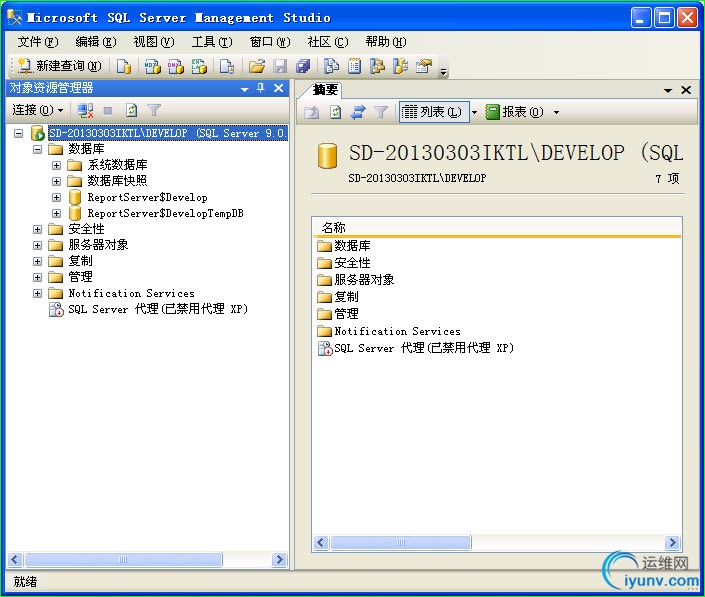Open the Summary document list dropdown arrow
705x597 pixels.
pyautogui.click(x=668, y=90)
